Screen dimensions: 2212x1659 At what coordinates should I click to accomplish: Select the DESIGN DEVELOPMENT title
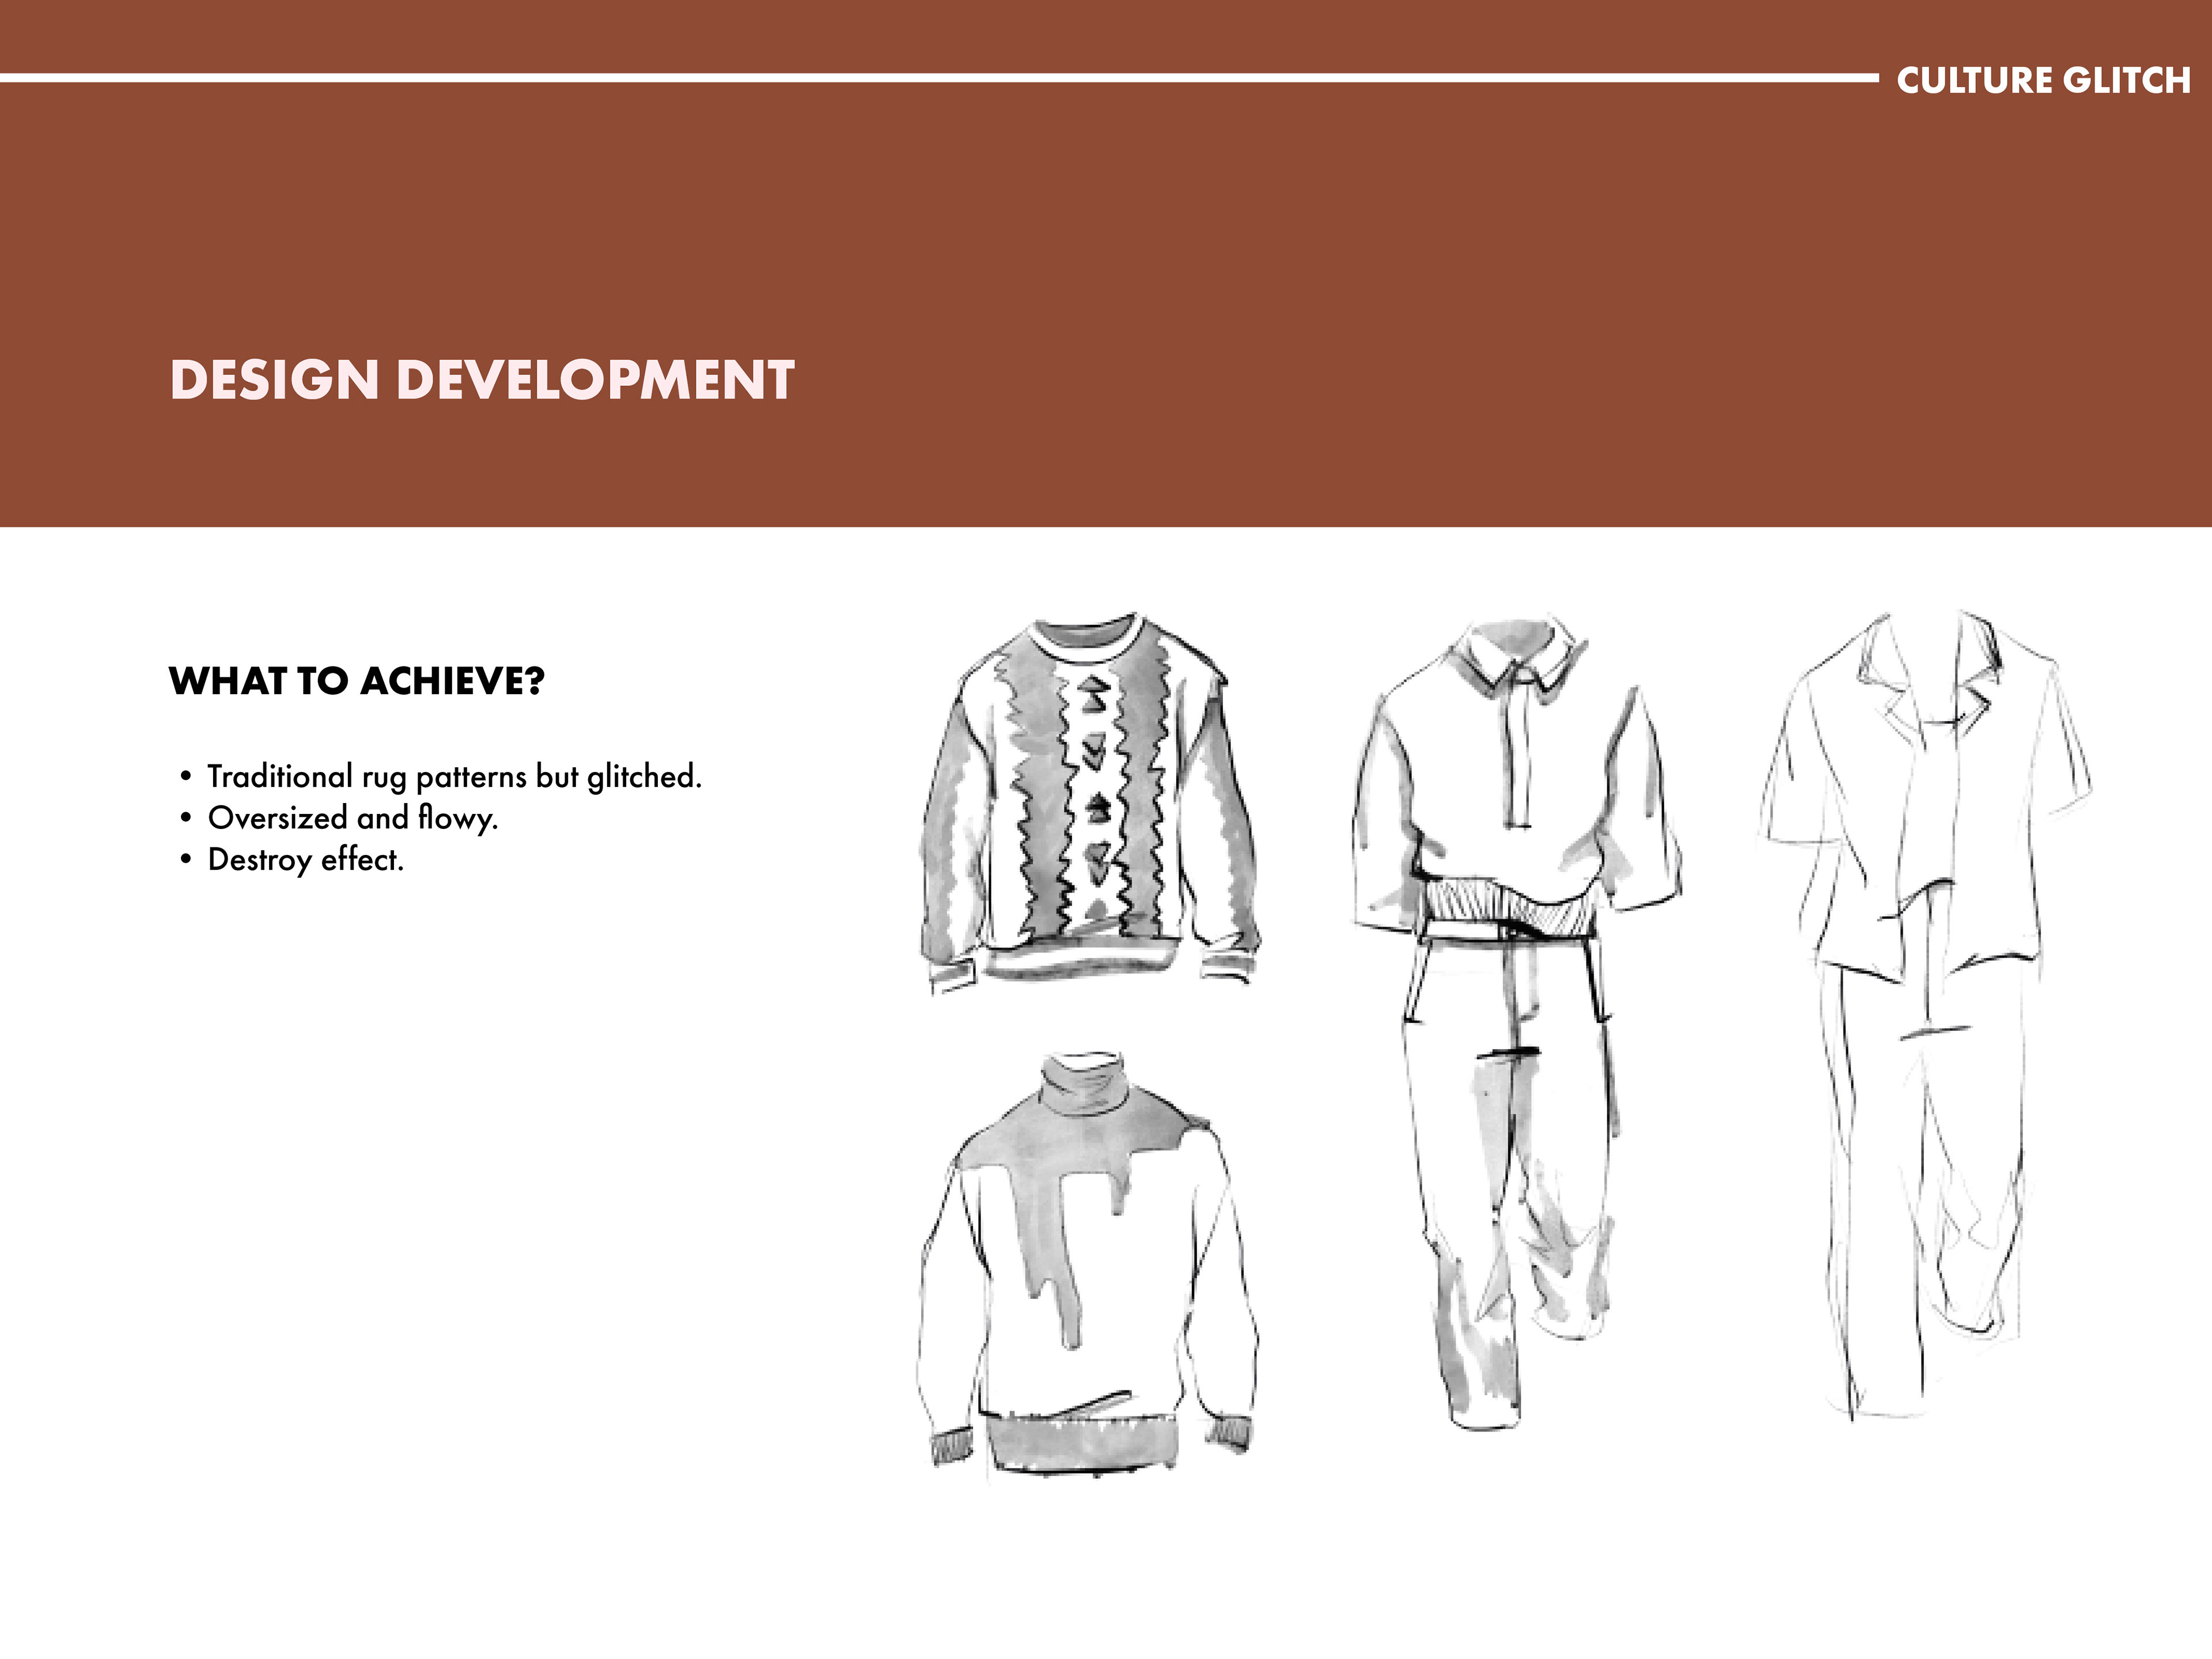click(x=482, y=380)
